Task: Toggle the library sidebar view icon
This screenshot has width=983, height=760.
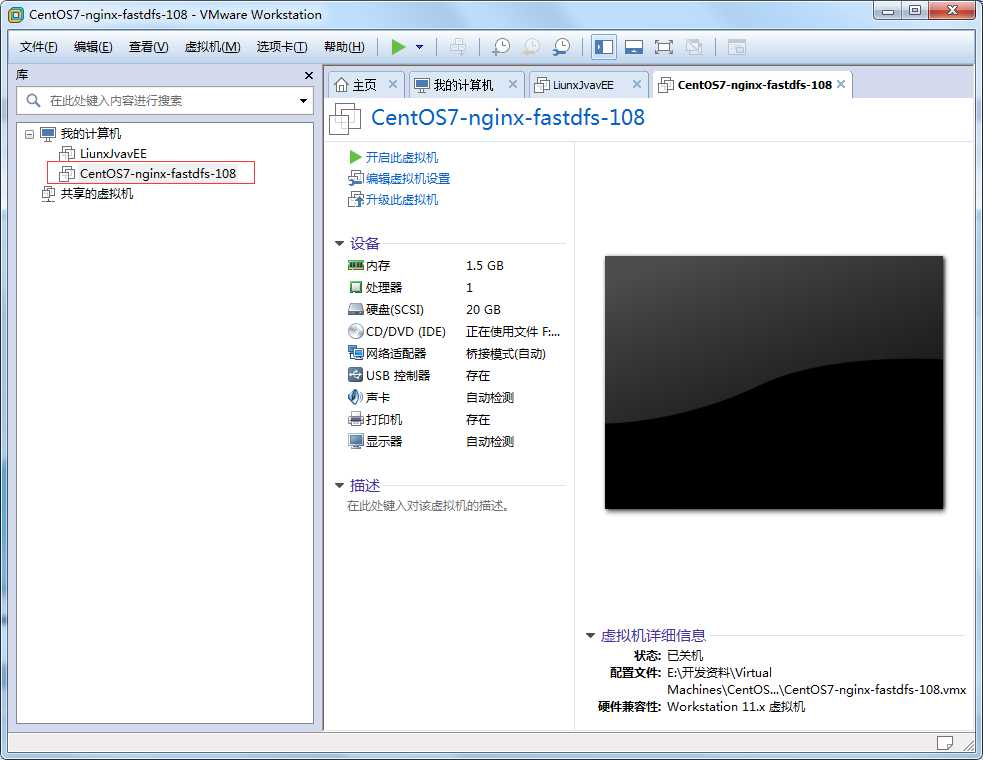Action: [x=604, y=47]
